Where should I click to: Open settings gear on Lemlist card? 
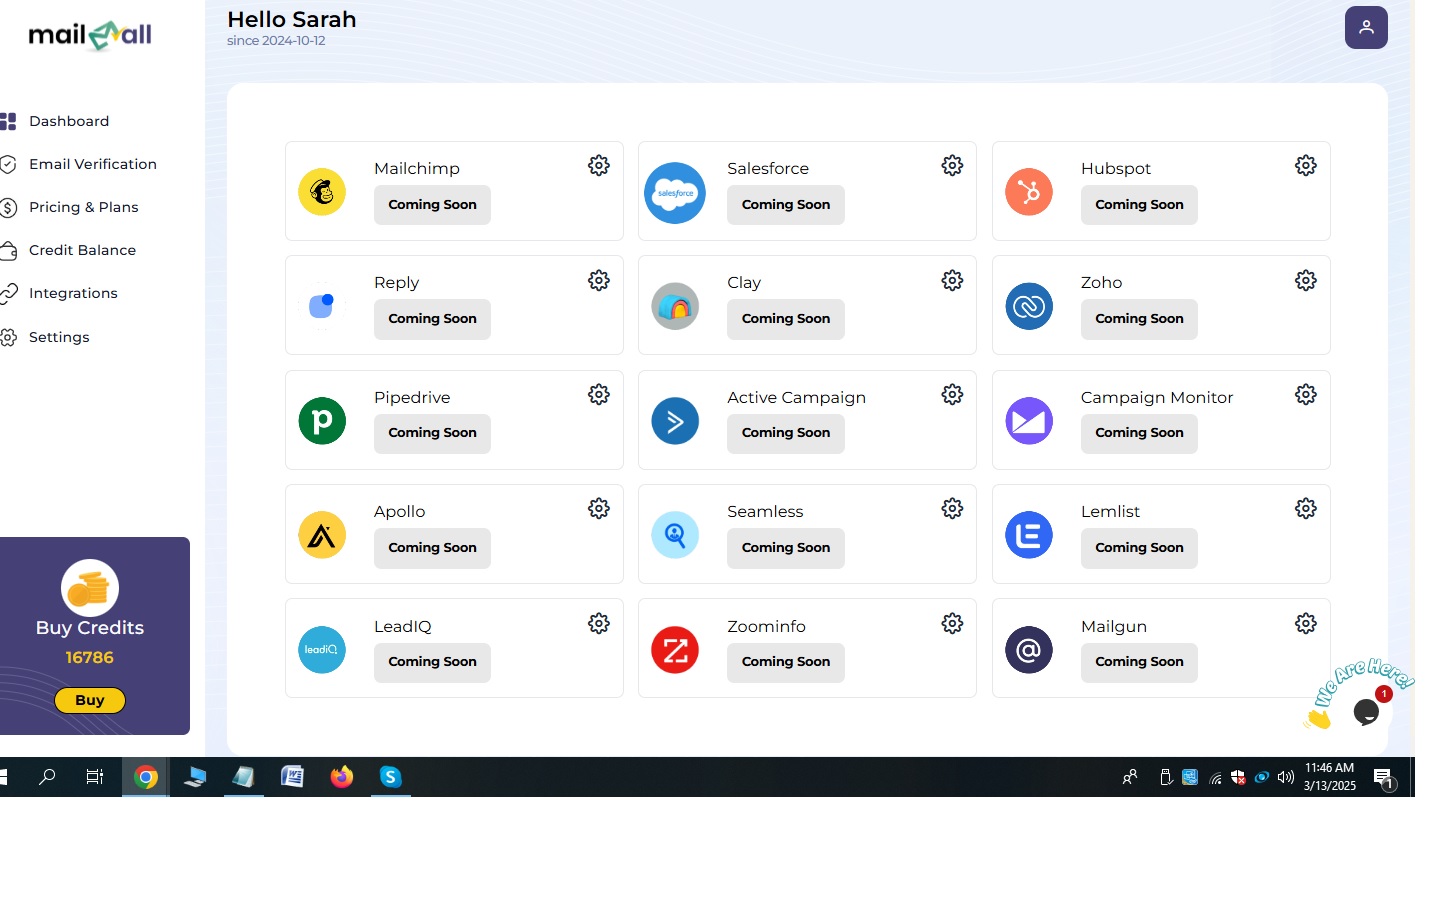[1306, 509]
